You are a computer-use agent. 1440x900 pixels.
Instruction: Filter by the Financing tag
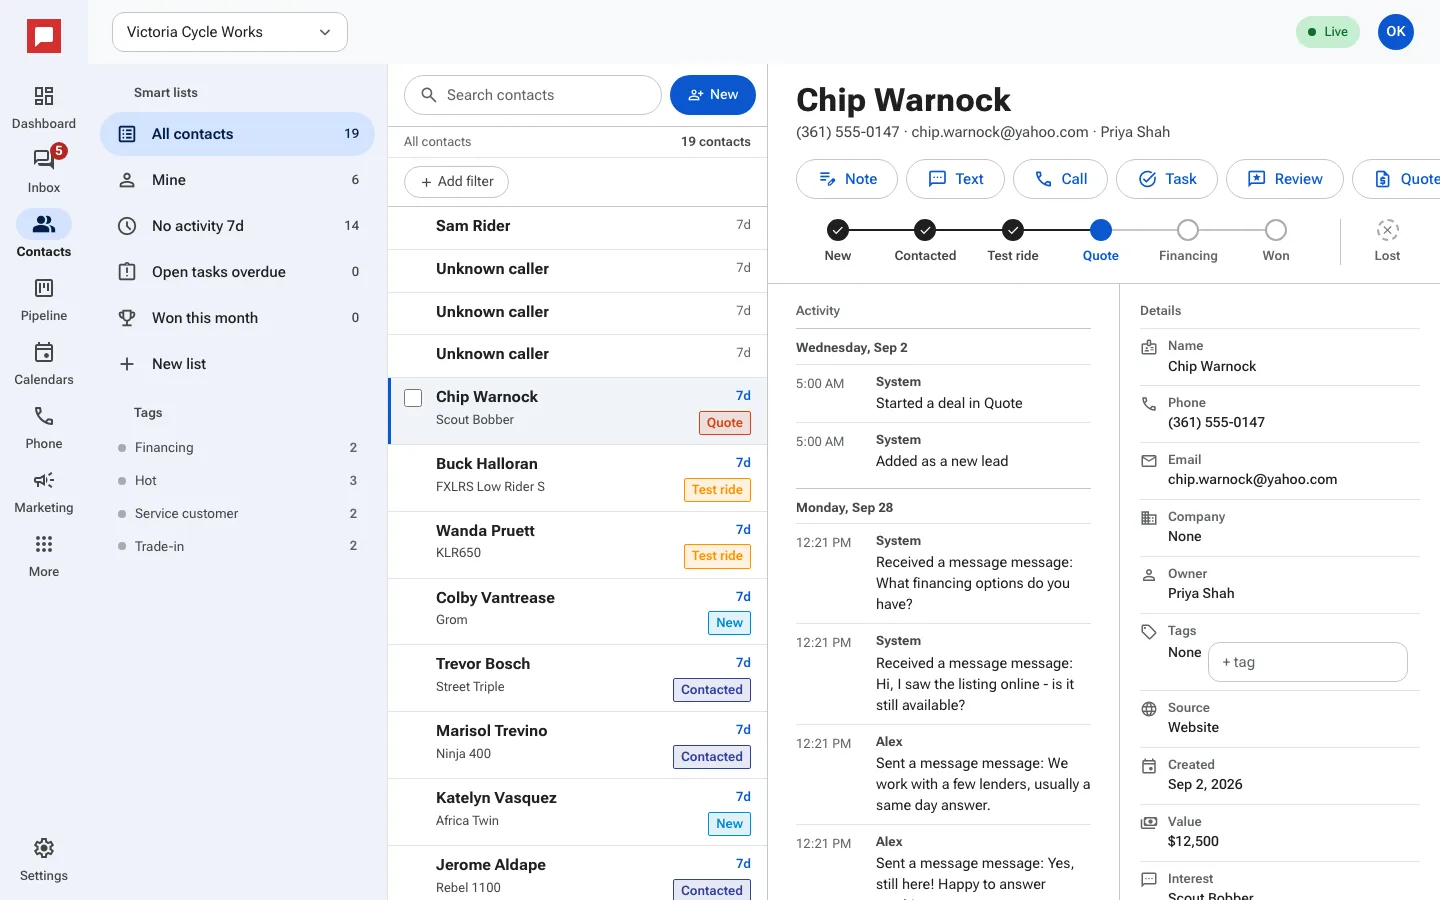(x=237, y=448)
